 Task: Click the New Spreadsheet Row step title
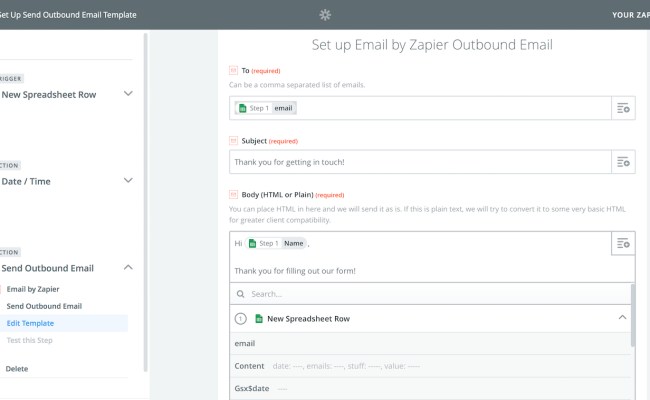[49, 95]
